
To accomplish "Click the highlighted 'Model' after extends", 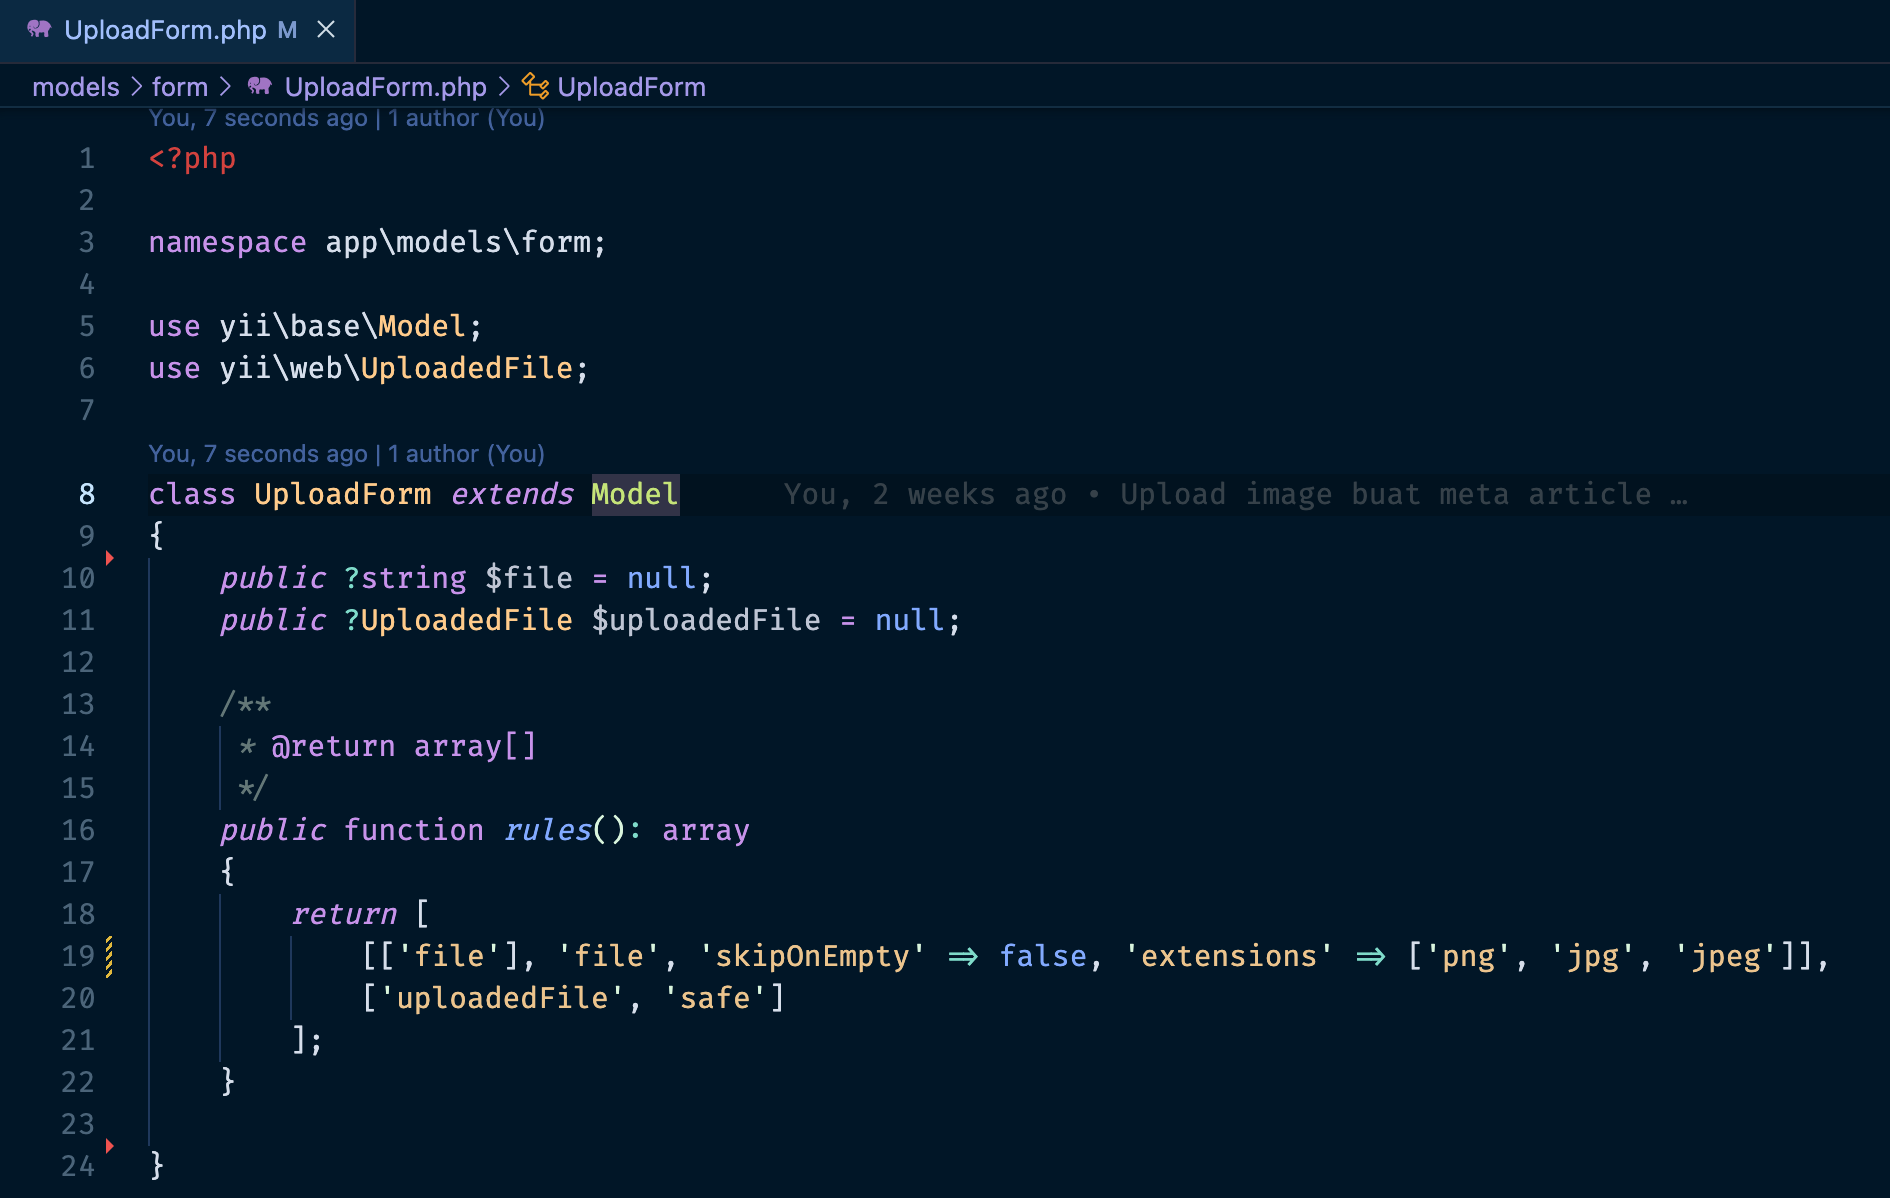I will coord(635,494).
